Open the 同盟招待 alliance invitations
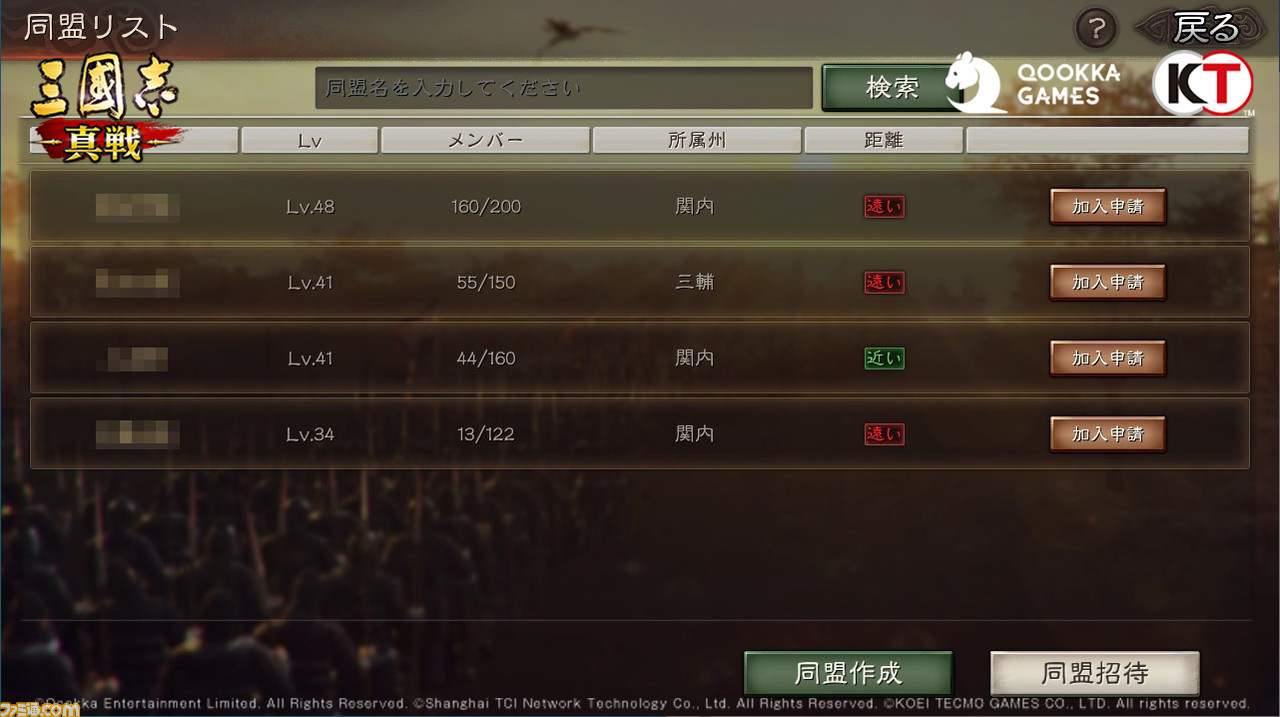This screenshot has height=717, width=1280. tap(1095, 673)
